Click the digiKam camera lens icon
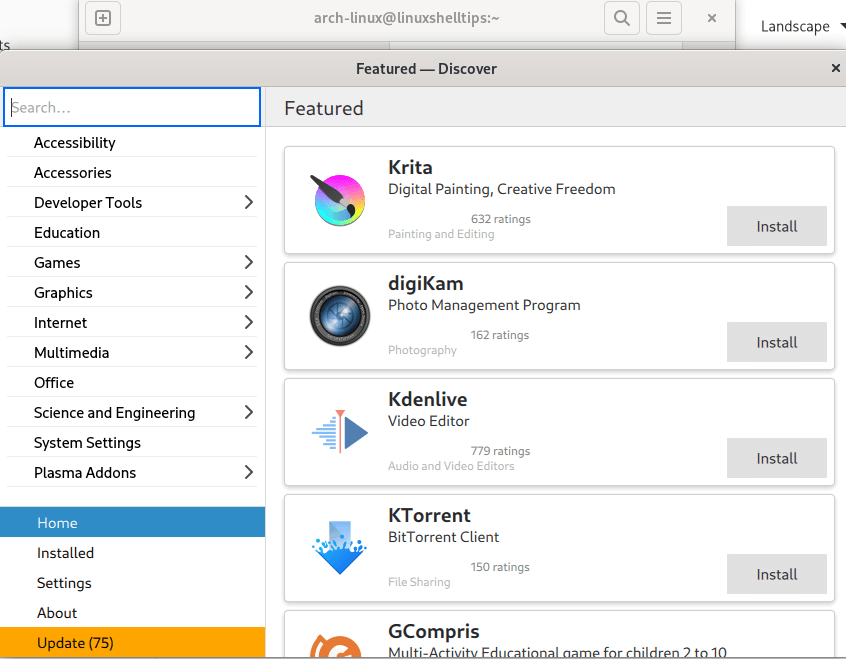 (x=339, y=314)
